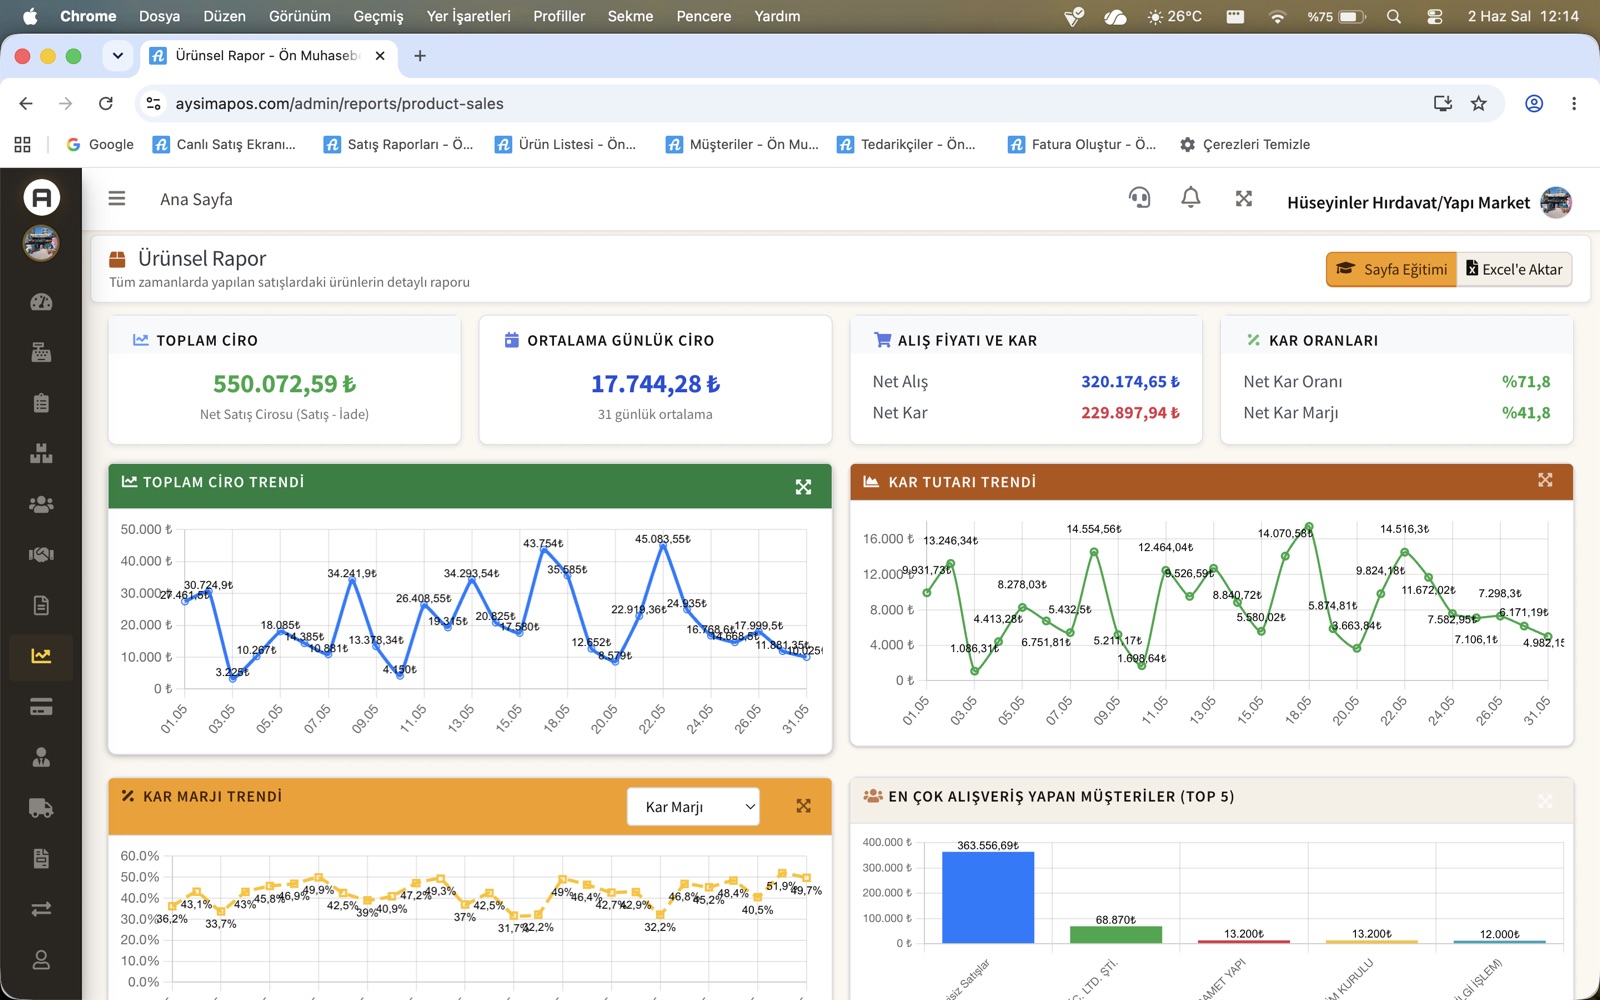Expand the Toplam Ciro Trendi chart
Screen dimensions: 1600x1000
click(x=803, y=487)
